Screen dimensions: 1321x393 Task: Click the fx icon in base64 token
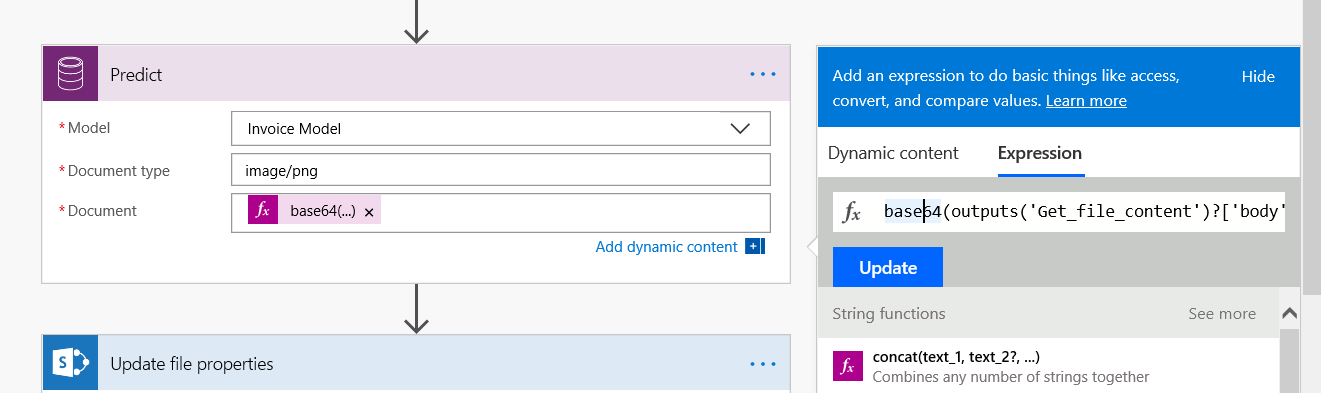click(263, 211)
